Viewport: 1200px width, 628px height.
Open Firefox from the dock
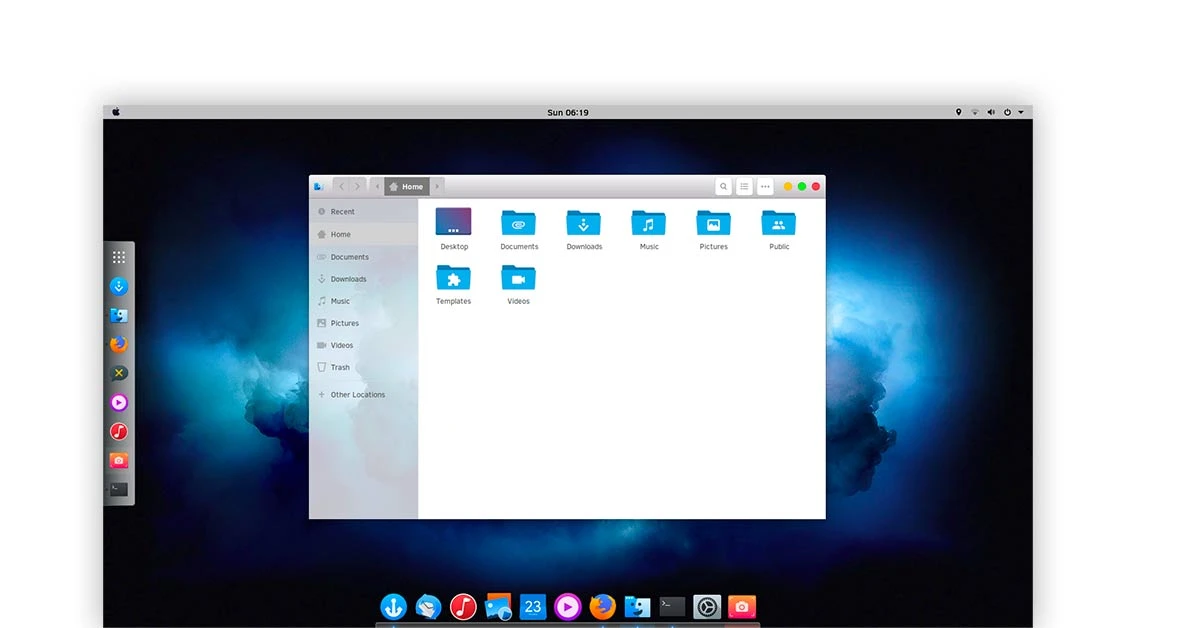601,606
